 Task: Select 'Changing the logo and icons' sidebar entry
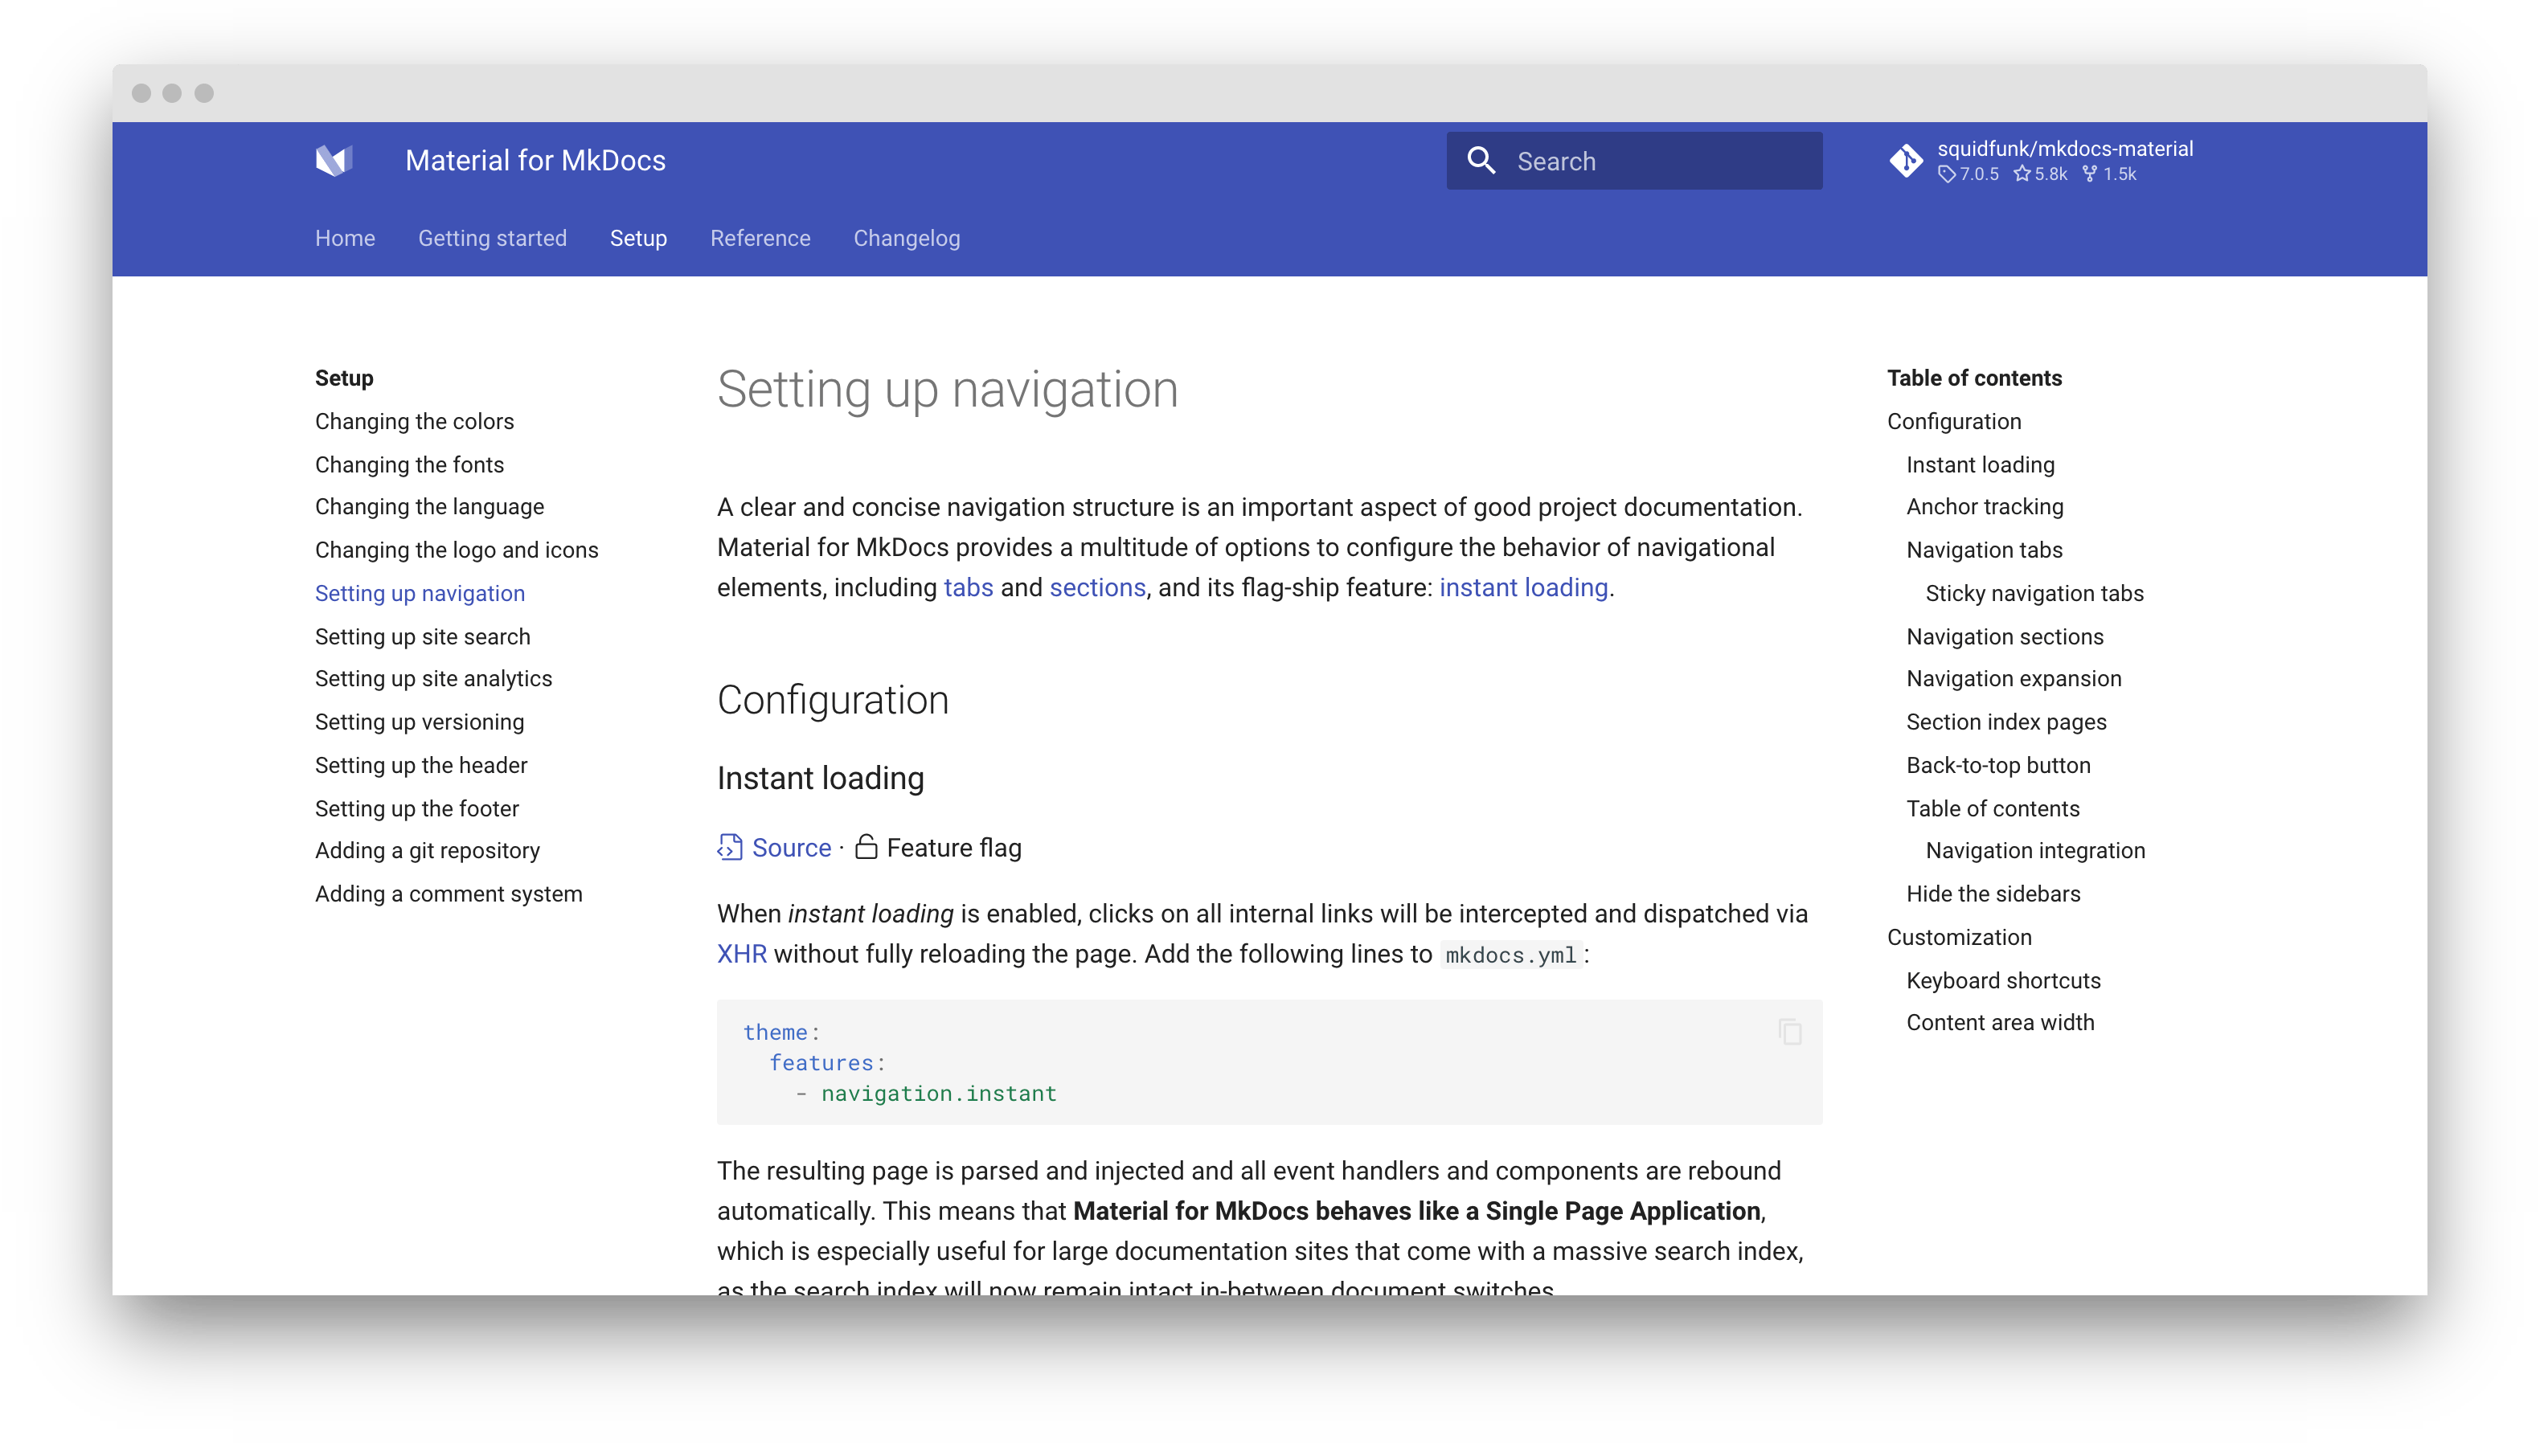pyautogui.click(x=456, y=549)
